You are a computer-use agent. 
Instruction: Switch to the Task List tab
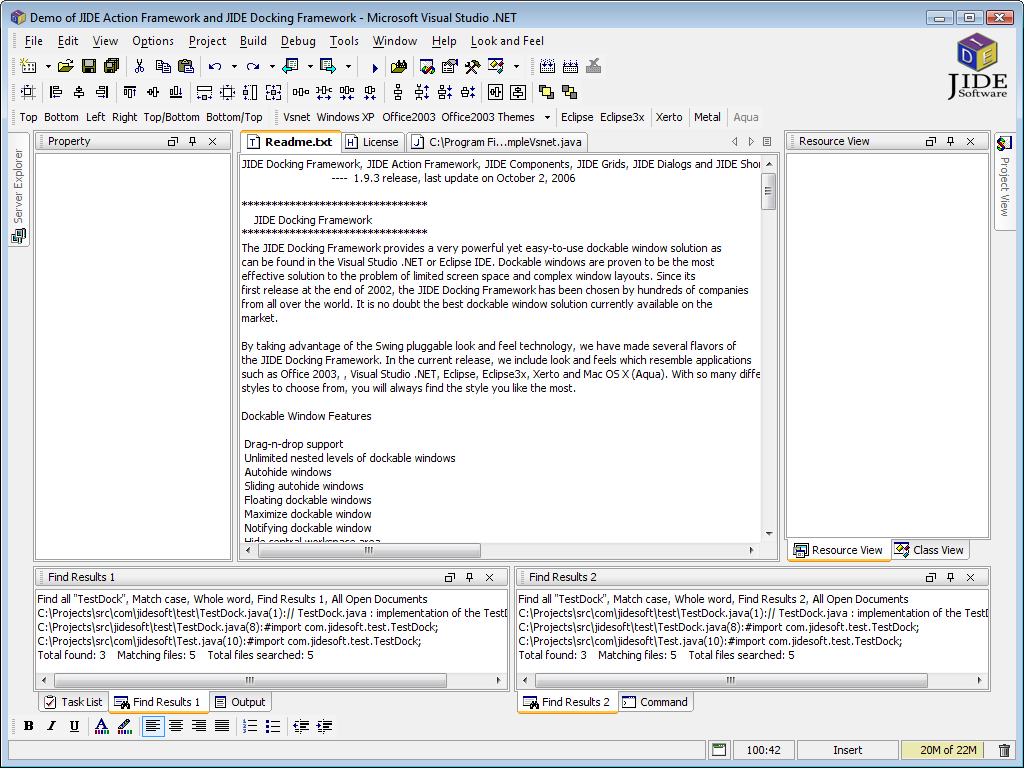coord(73,702)
